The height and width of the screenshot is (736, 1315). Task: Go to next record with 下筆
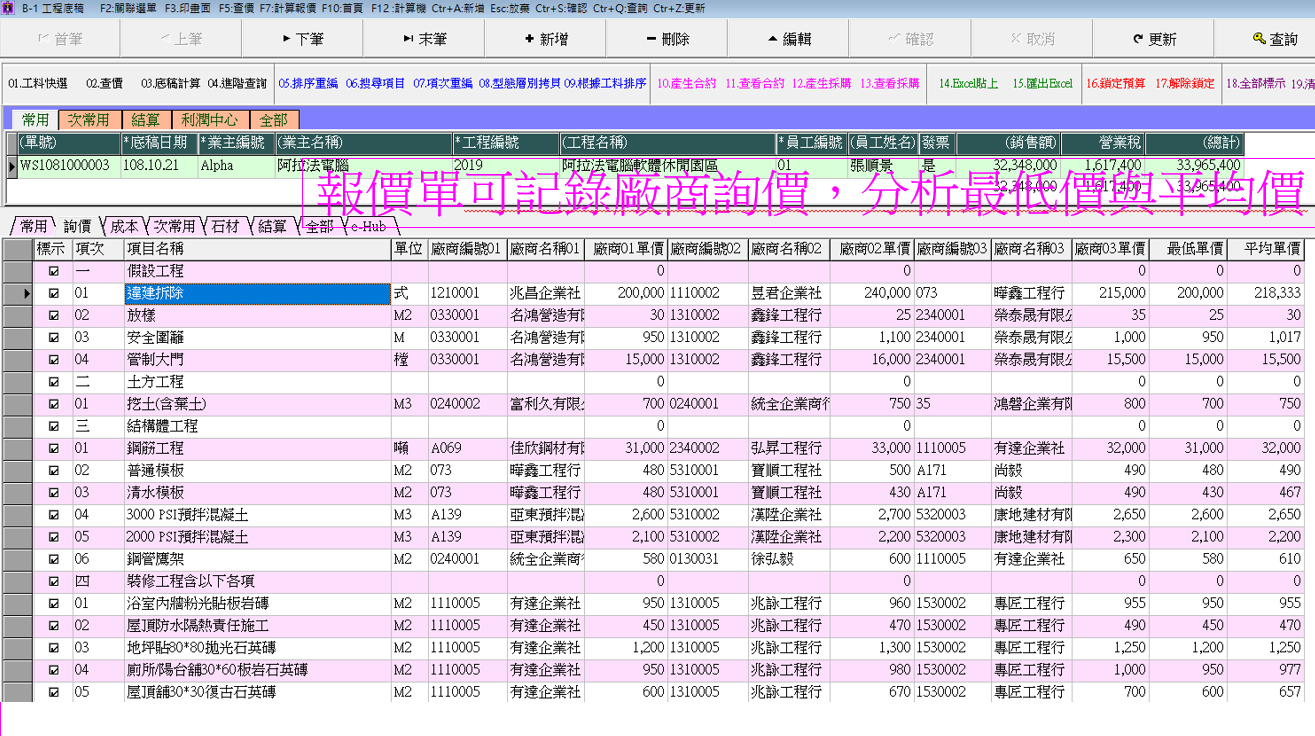click(x=302, y=39)
